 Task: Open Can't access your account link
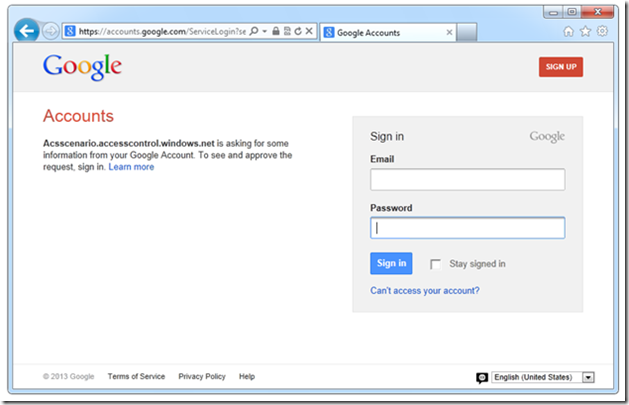(425, 291)
